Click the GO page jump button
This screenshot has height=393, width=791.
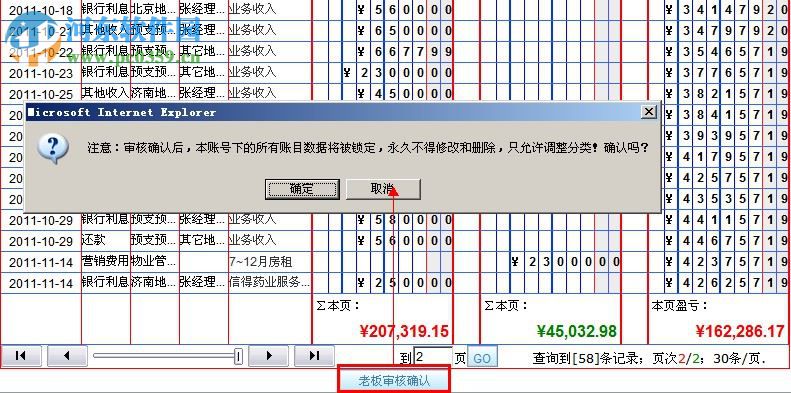tap(482, 358)
